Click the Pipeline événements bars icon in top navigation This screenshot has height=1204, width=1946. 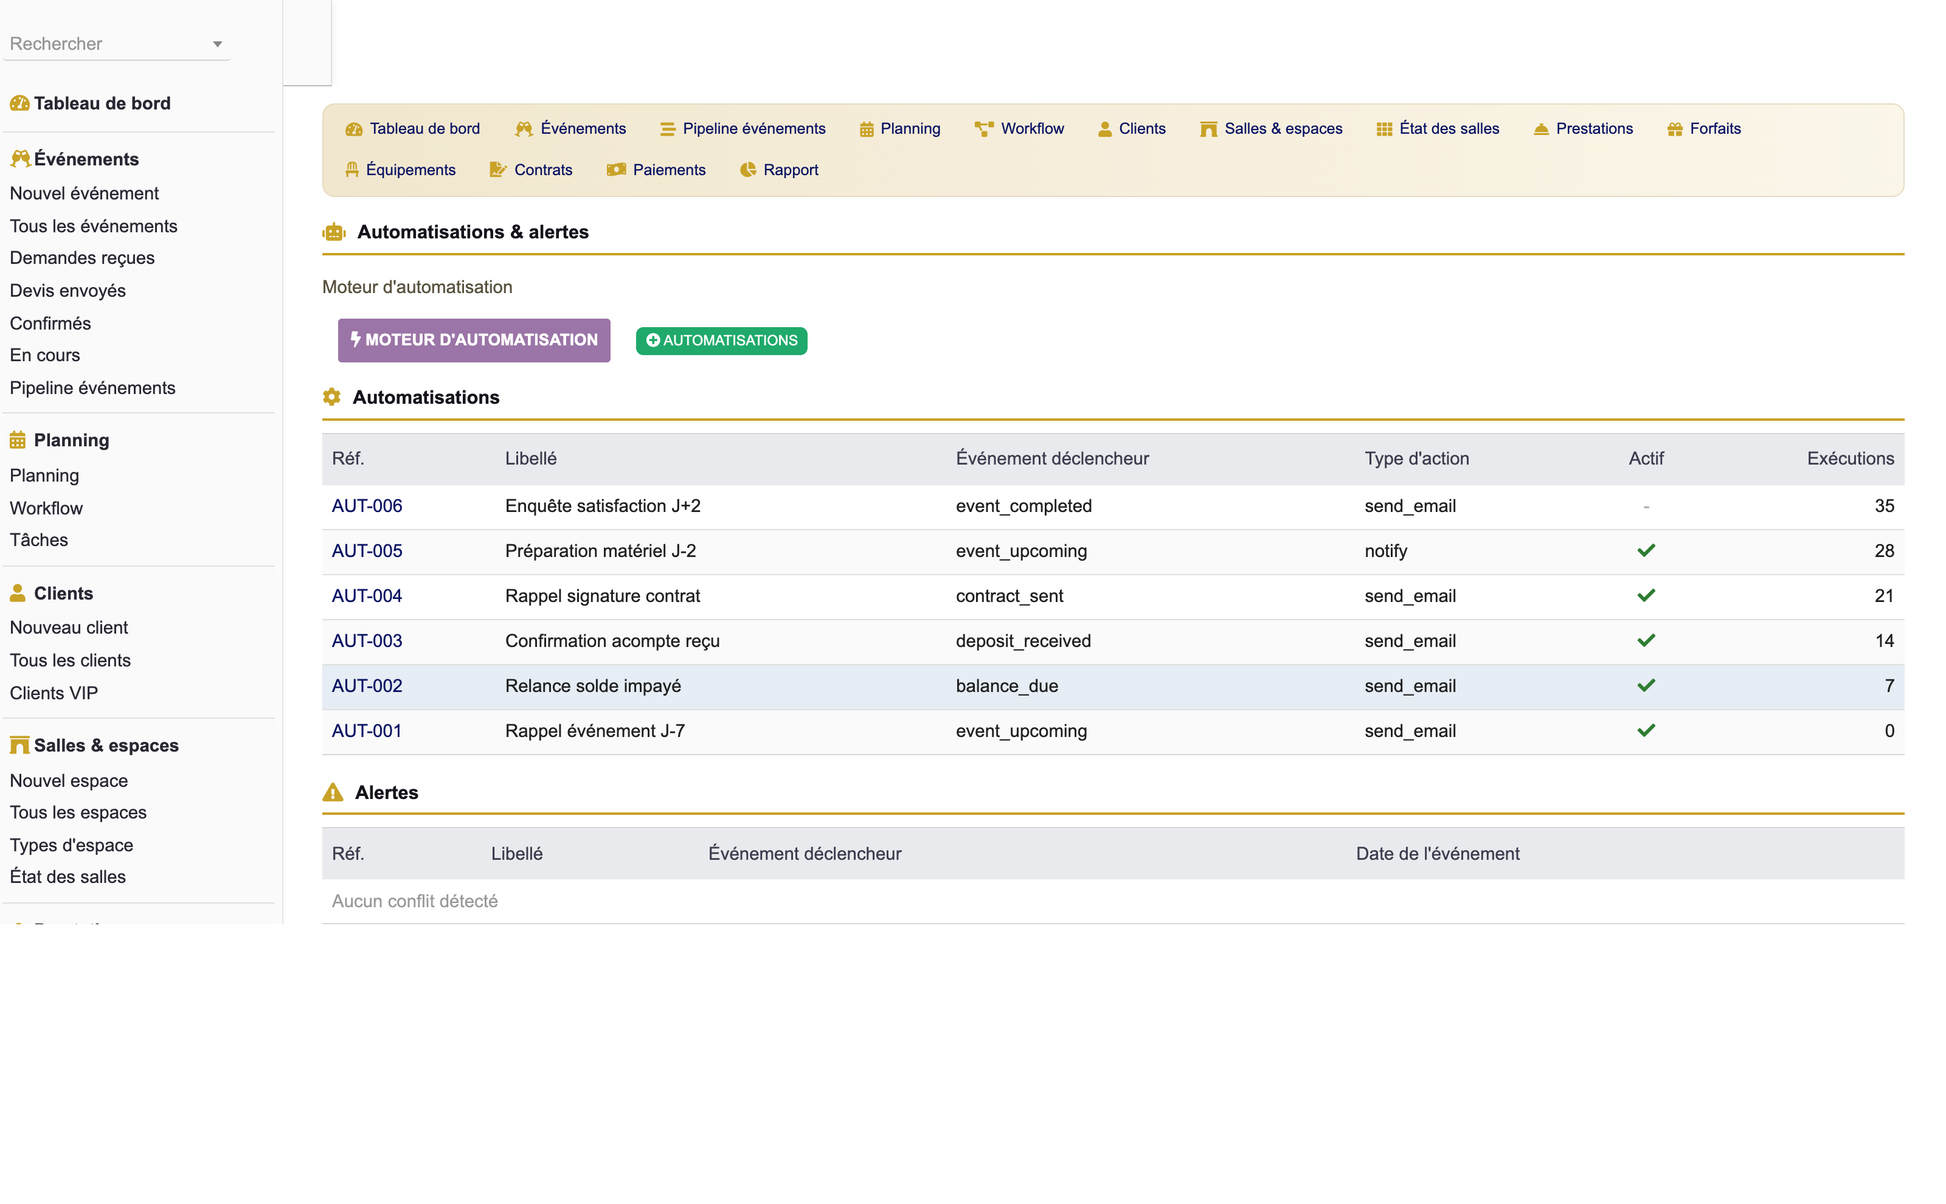(668, 129)
